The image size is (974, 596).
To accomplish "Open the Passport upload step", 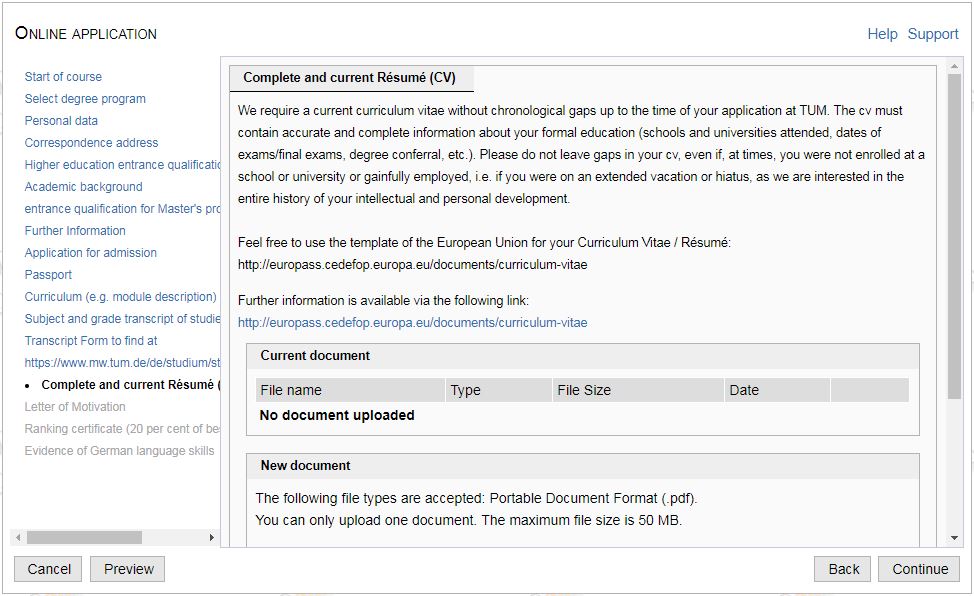I will (x=48, y=275).
